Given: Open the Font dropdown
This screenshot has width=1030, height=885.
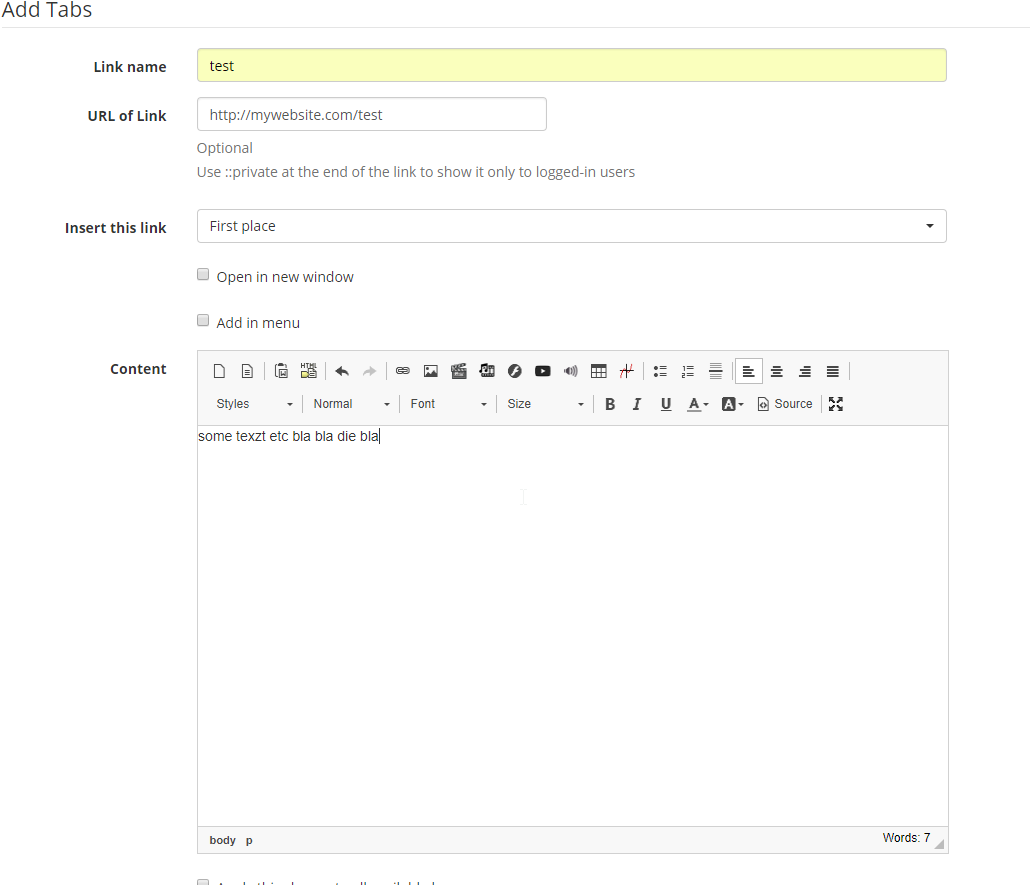Looking at the screenshot, I should (447, 403).
